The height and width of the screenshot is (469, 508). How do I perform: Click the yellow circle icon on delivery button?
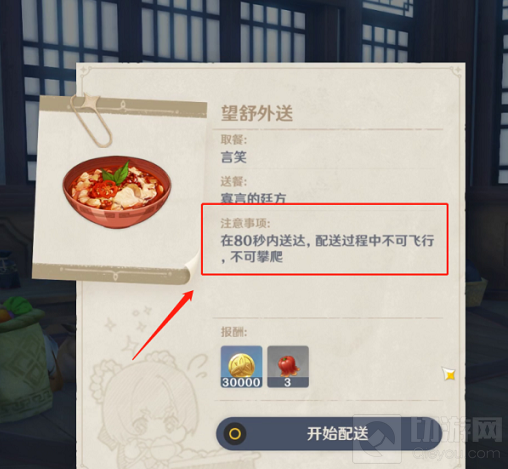(235, 434)
